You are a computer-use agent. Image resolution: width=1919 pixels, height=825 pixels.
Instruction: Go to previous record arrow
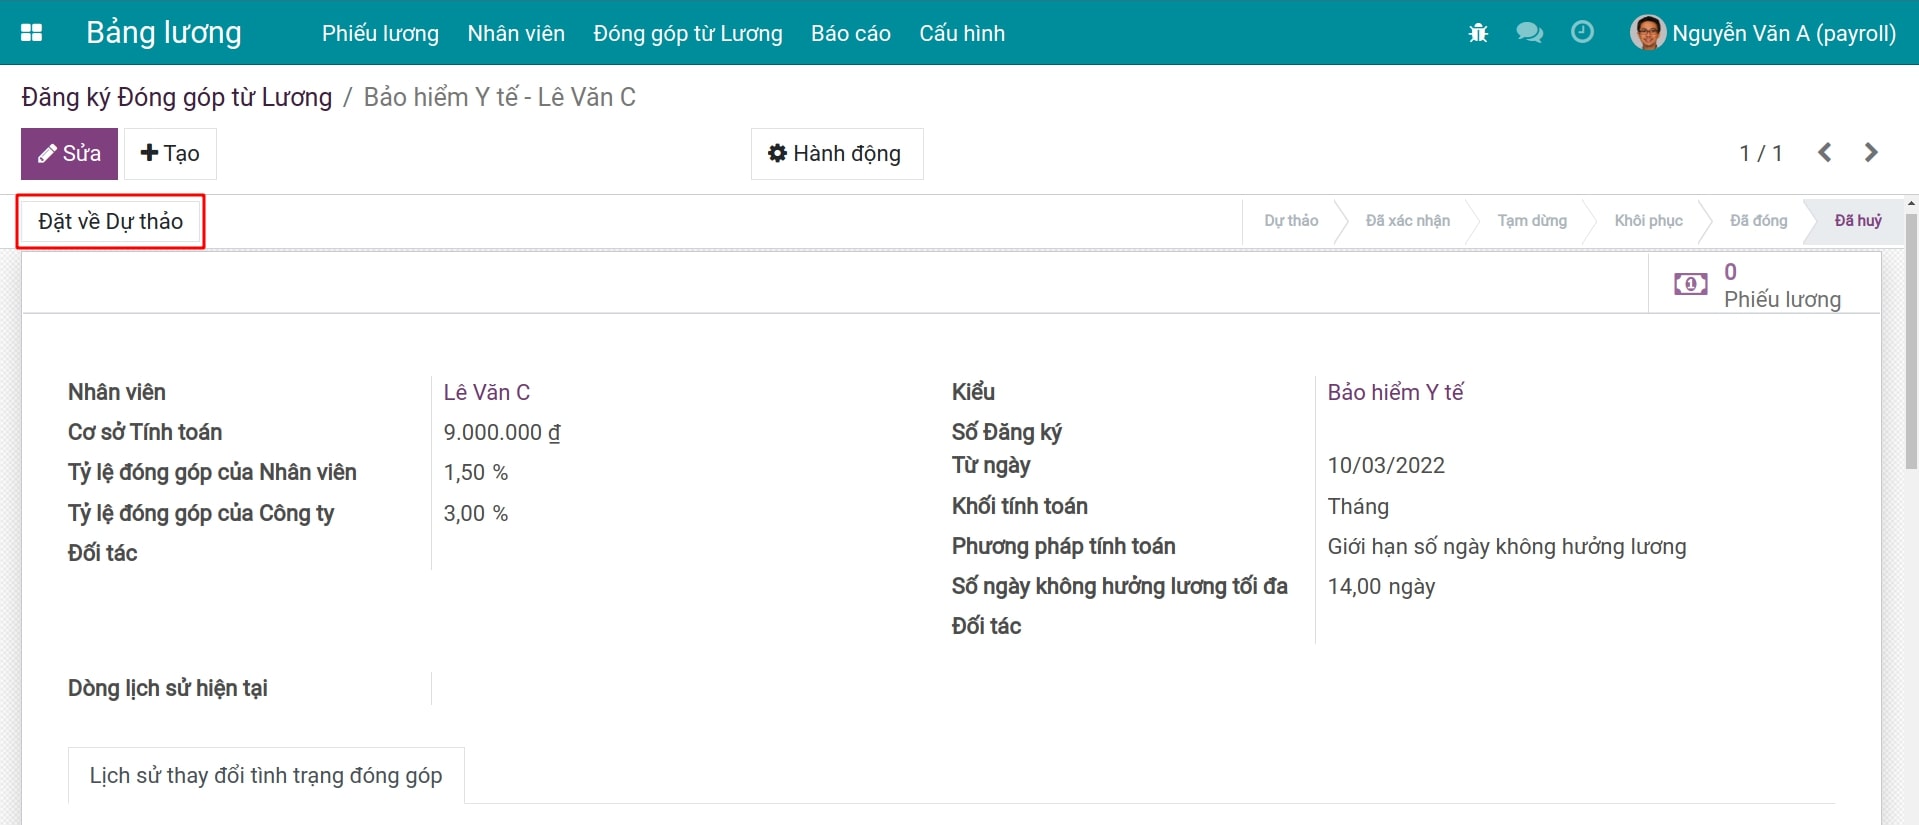[x=1825, y=153]
